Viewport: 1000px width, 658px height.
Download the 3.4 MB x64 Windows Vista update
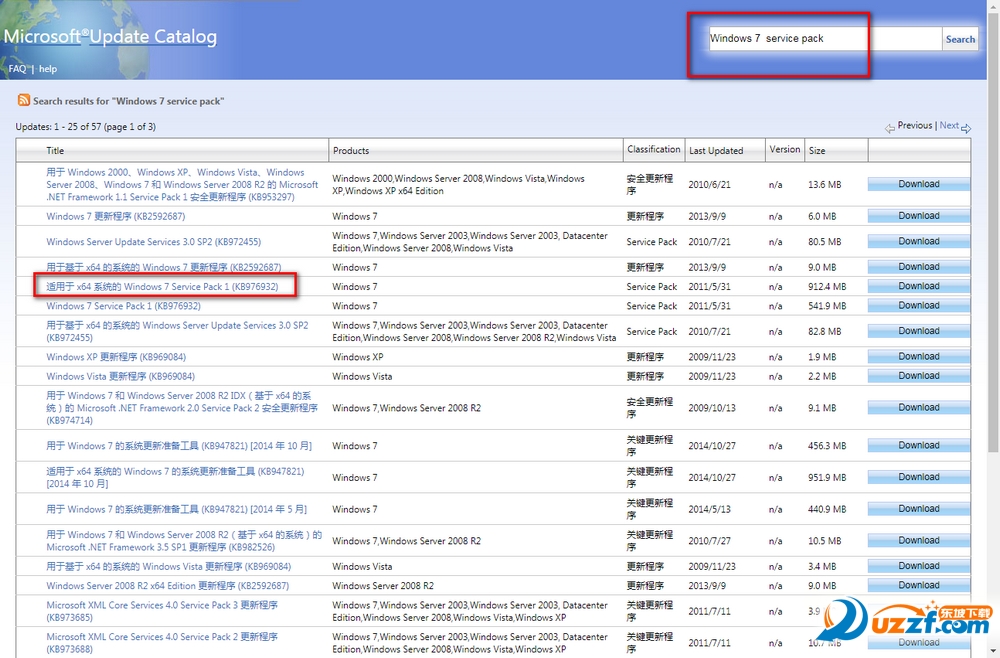tap(918, 566)
